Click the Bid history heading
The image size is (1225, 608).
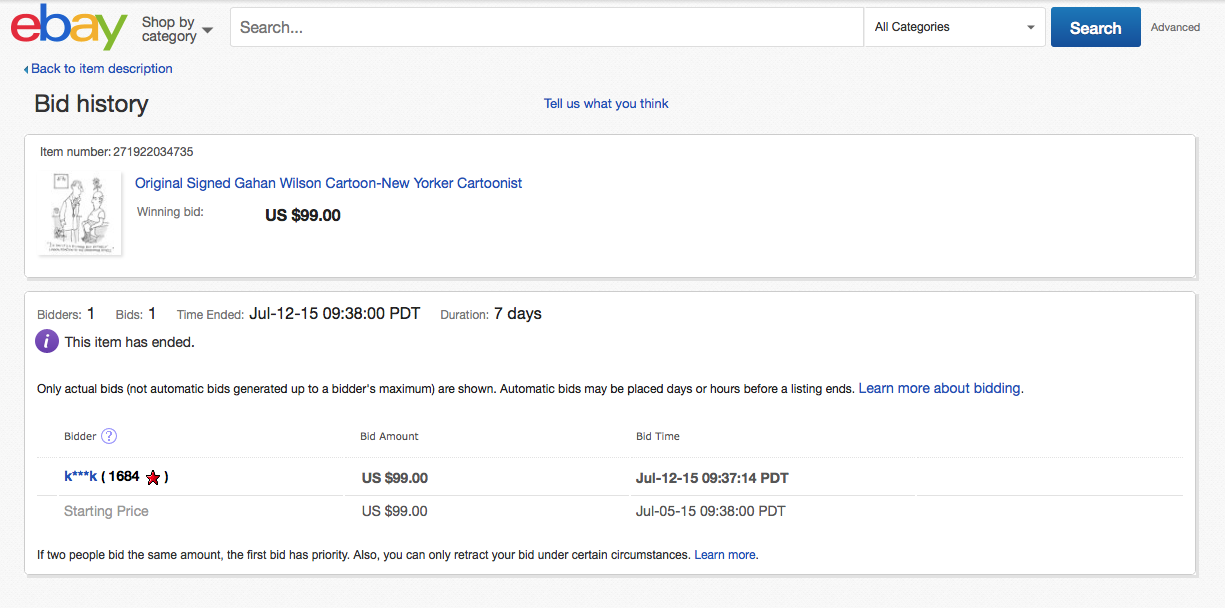tap(91, 104)
